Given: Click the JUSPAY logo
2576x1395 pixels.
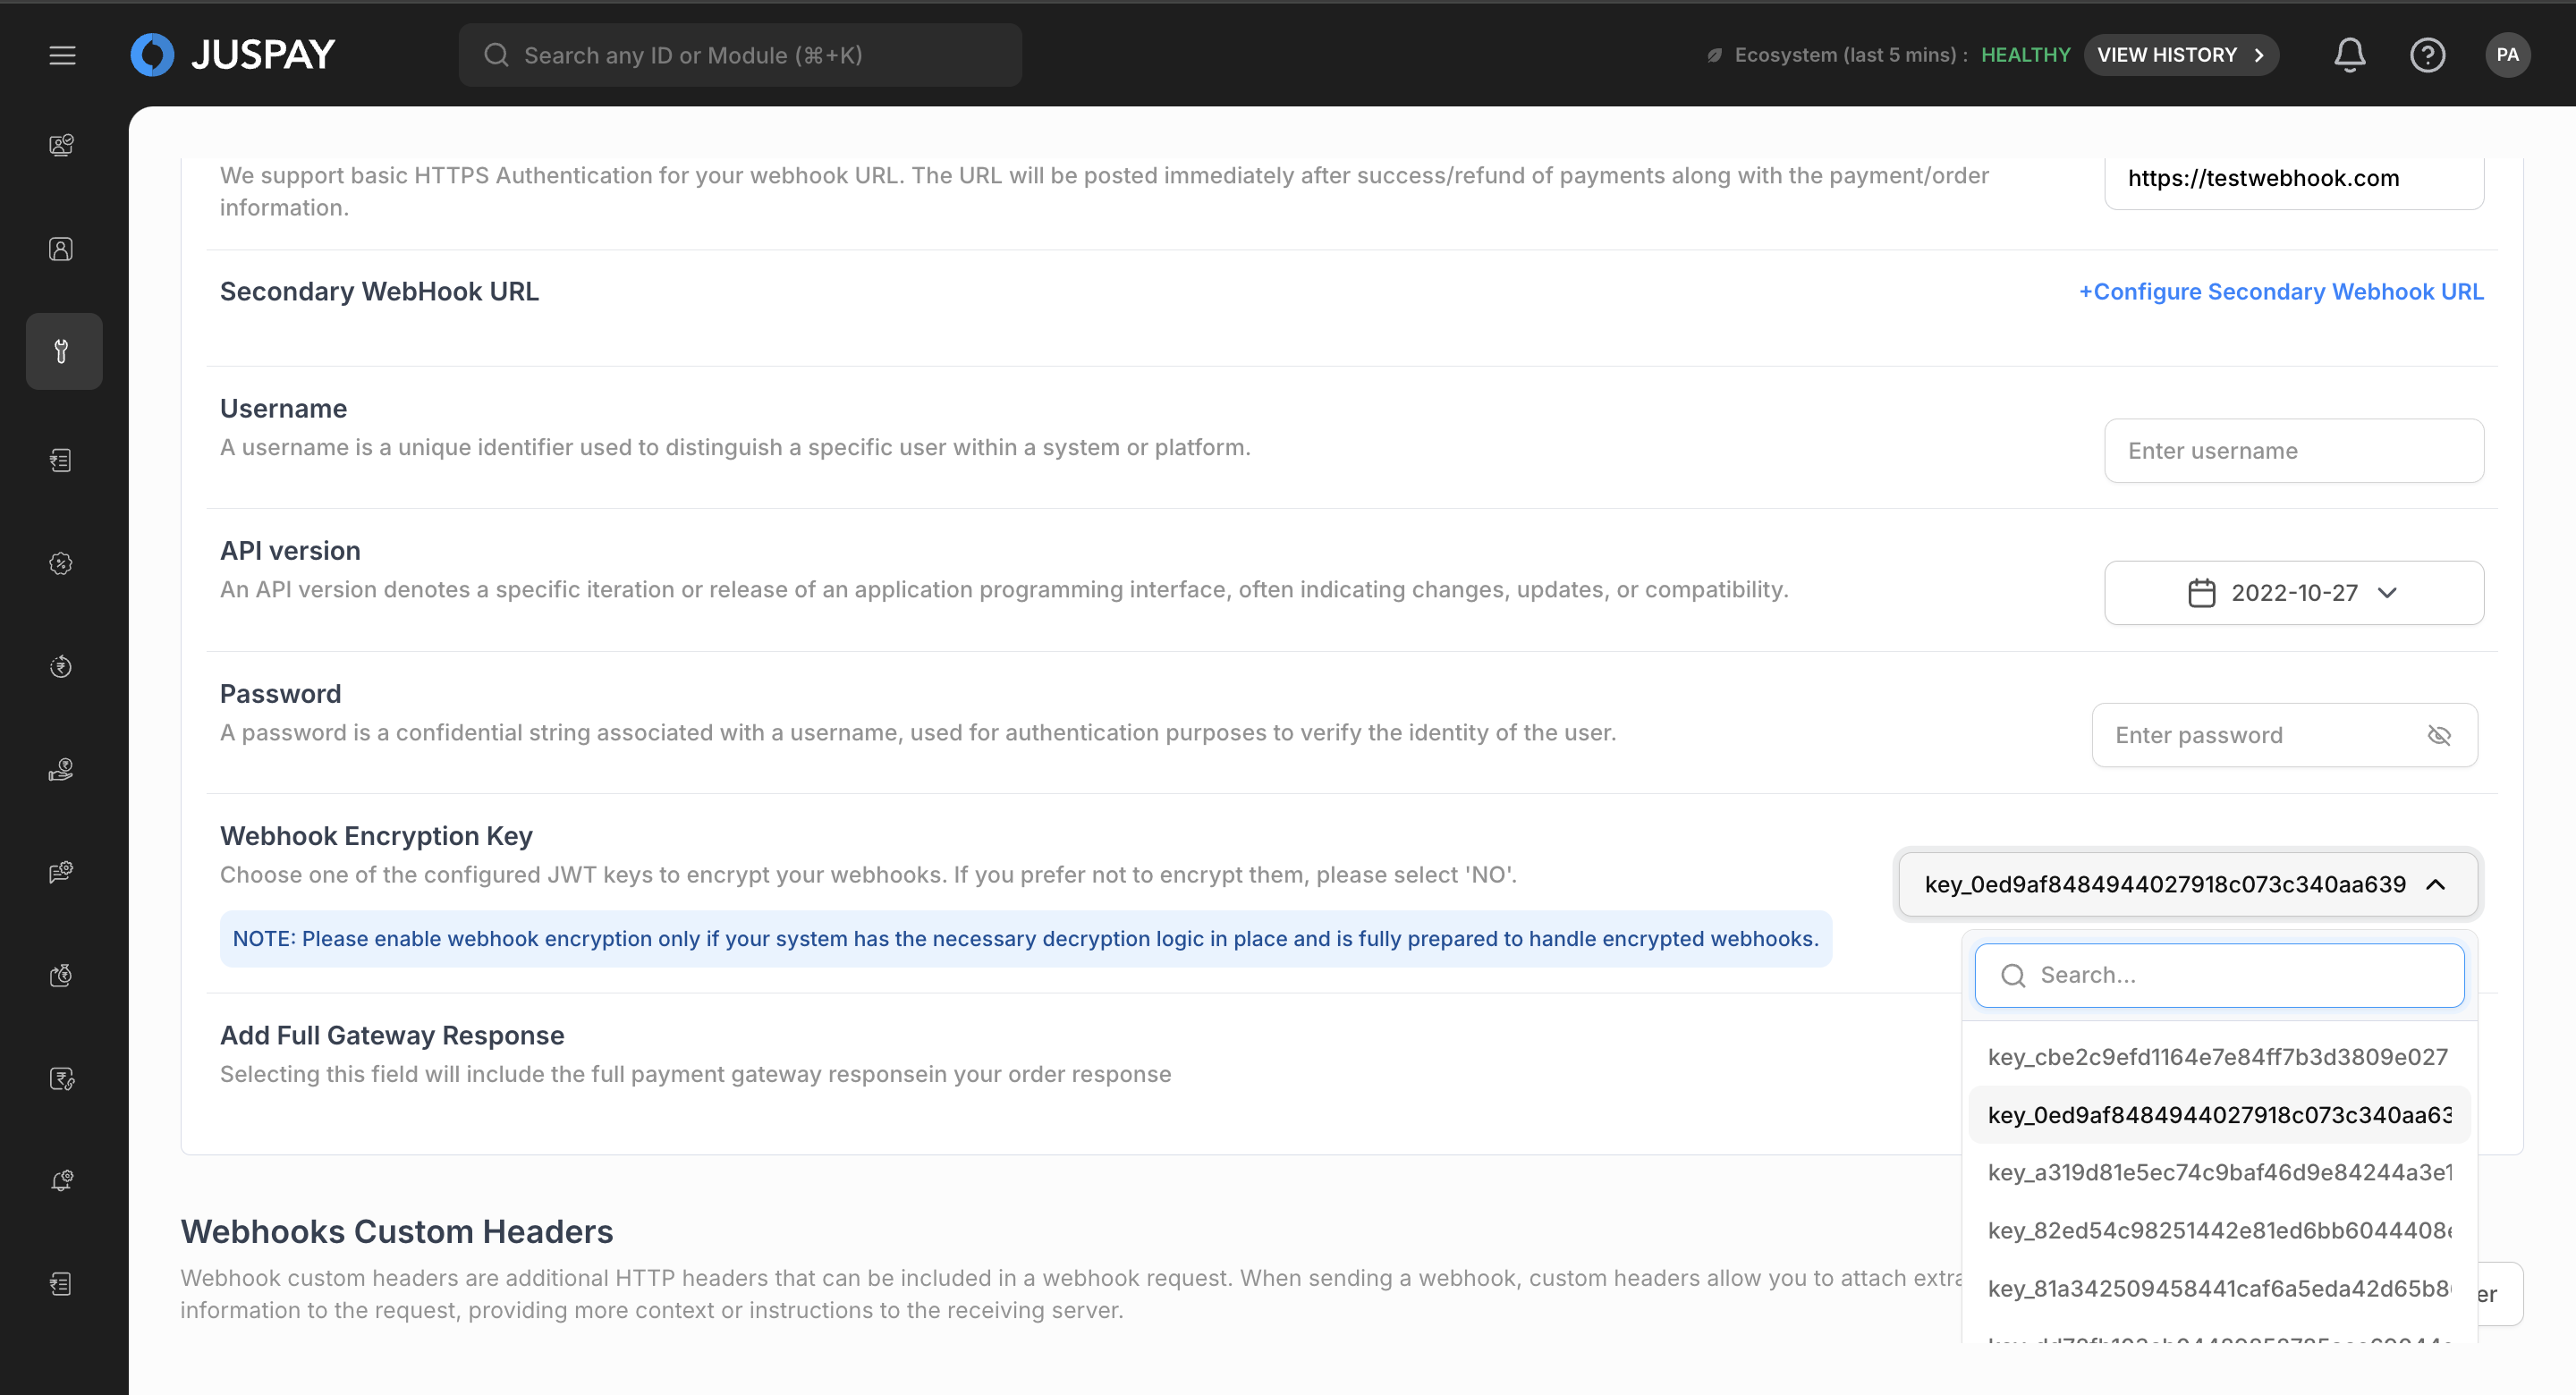Looking at the screenshot, I should point(233,55).
